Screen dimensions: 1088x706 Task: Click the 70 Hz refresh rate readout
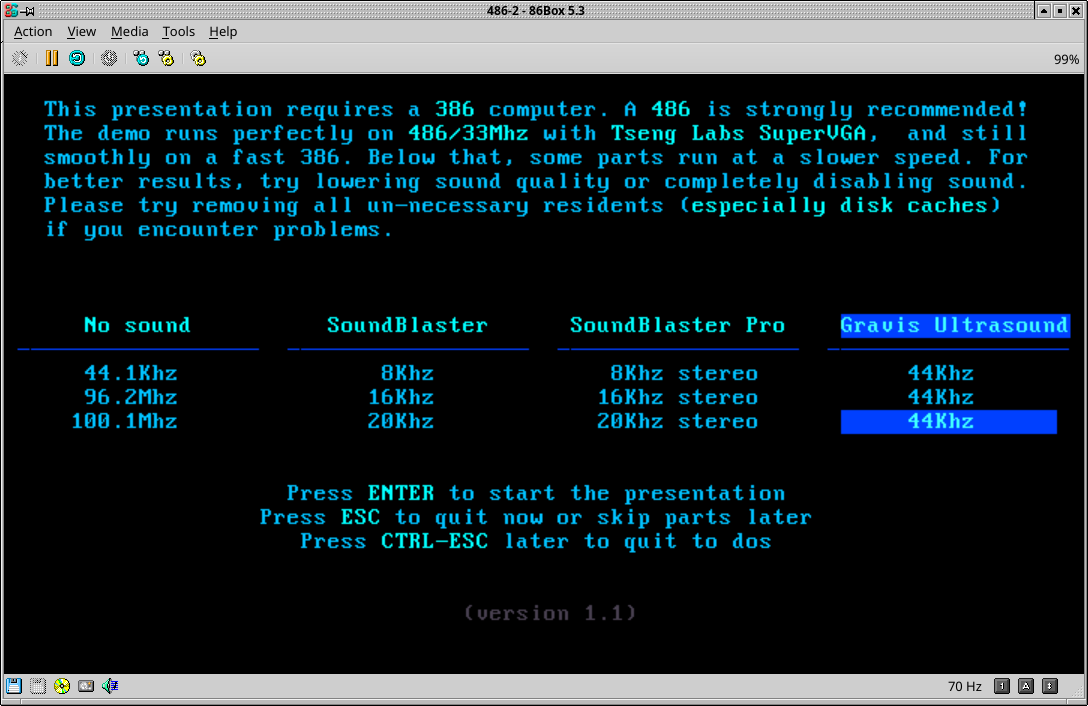point(964,687)
